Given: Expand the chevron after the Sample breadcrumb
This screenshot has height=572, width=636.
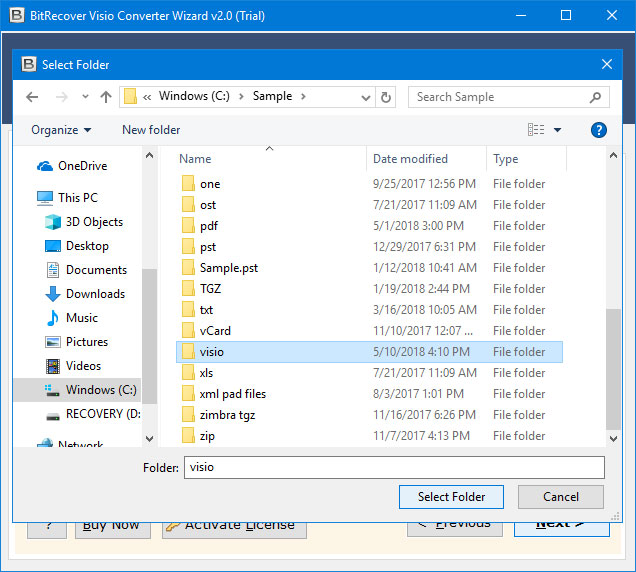Looking at the screenshot, I should pos(303,97).
